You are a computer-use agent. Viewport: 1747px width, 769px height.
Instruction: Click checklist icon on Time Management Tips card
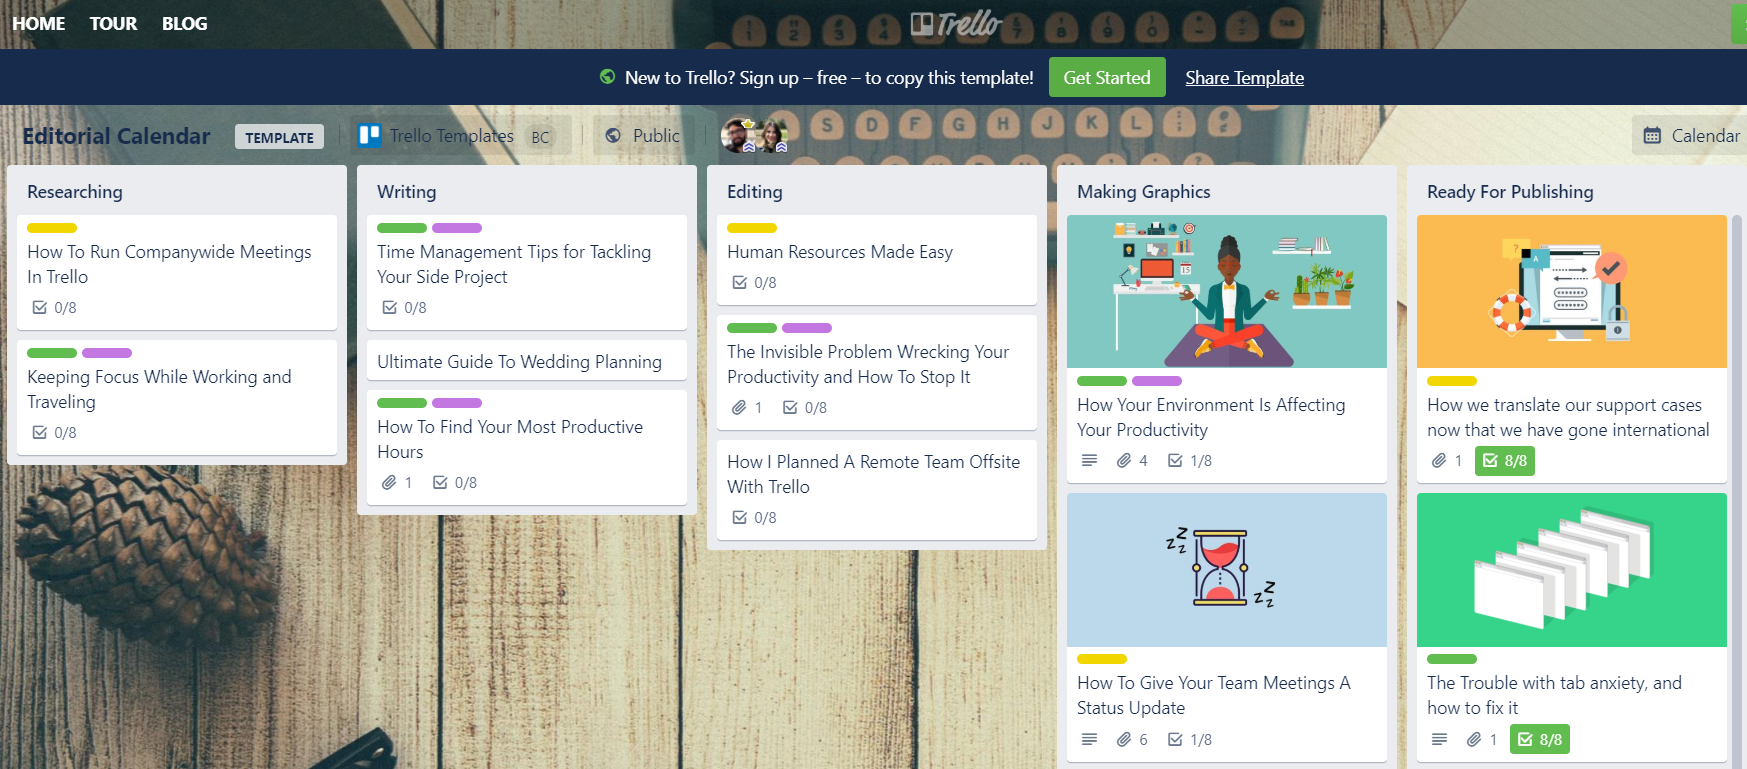pyautogui.click(x=390, y=308)
